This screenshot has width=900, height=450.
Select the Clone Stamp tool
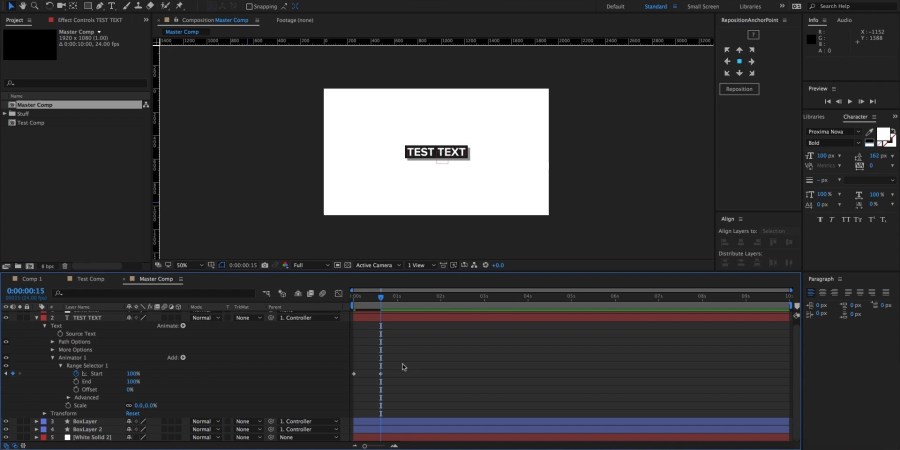point(138,6)
